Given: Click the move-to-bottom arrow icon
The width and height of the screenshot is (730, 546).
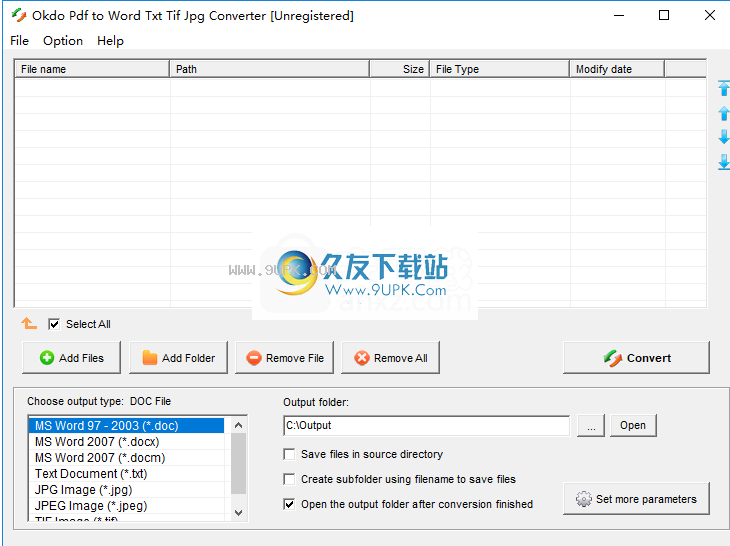Looking at the screenshot, I should click(723, 162).
